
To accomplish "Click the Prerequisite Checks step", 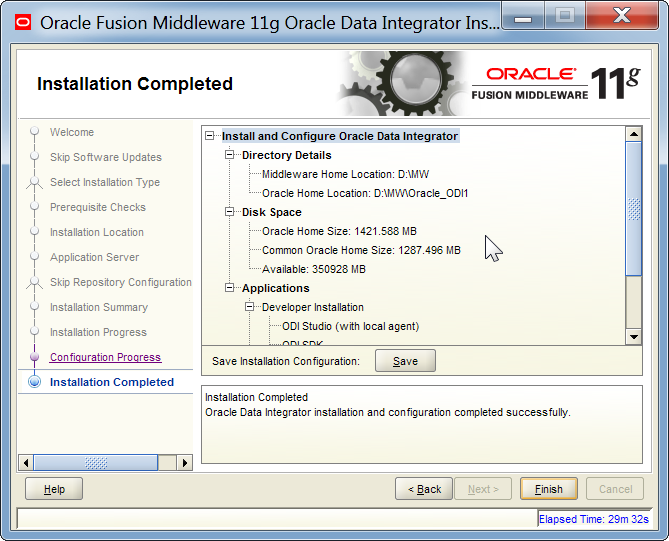I will 98,207.
